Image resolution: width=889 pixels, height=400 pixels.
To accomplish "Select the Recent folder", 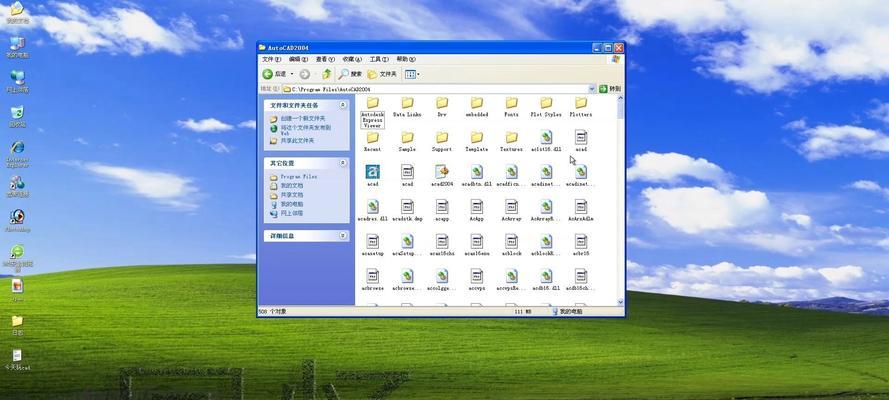I will coord(372,141).
